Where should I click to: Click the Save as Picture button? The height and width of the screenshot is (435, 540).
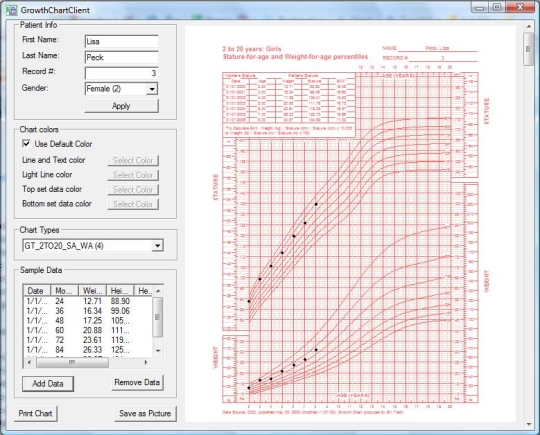[x=145, y=413]
